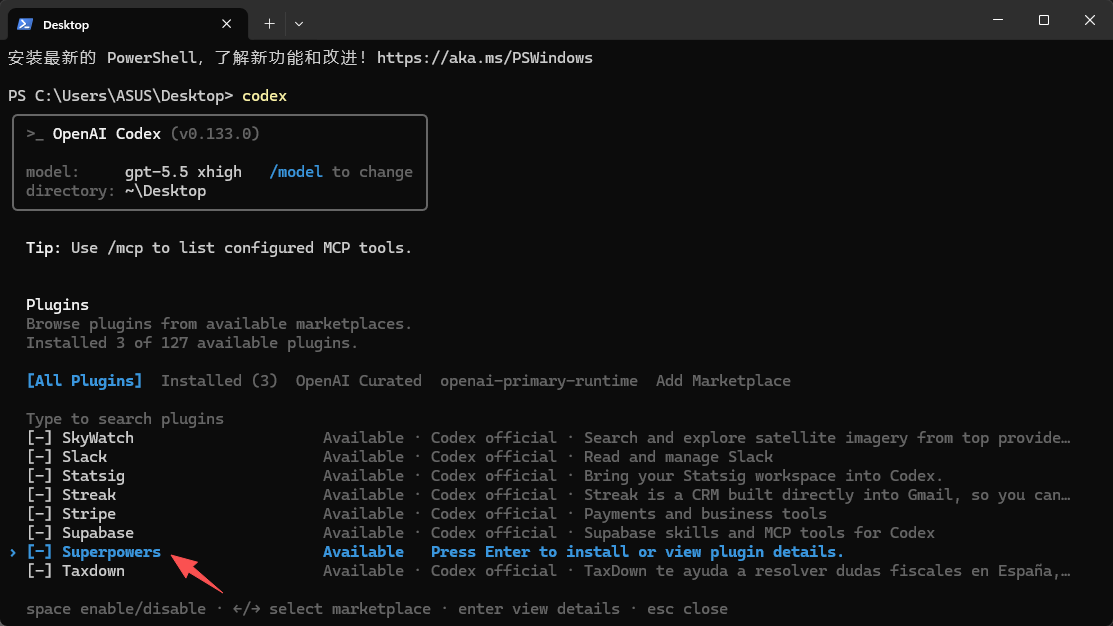Toggle the Superpowers plugin checkbox
The image size is (1113, 626).
point(40,552)
